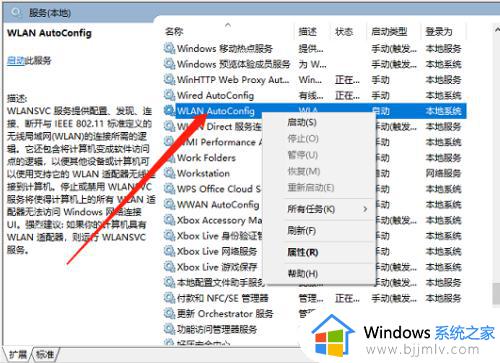Click gear icon beside Xbox Live 游戏保存
This screenshot has height=363, width=500.
pos(169,267)
